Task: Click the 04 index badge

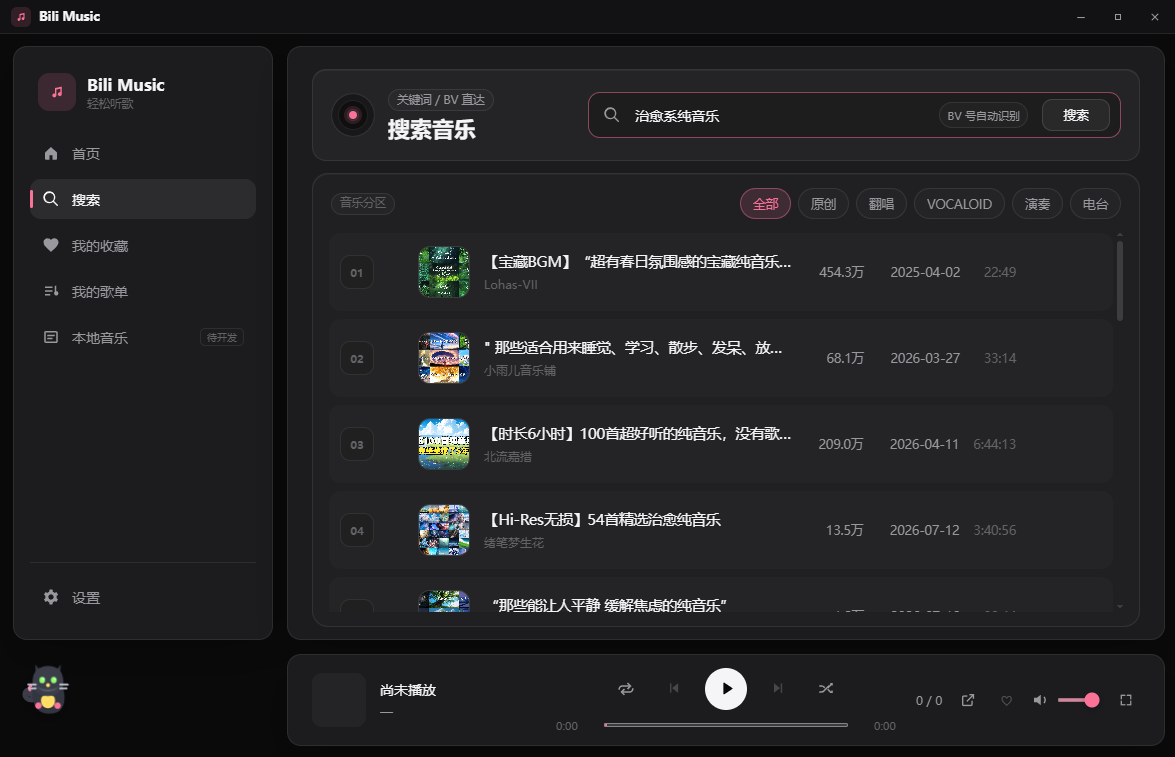Action: click(357, 531)
